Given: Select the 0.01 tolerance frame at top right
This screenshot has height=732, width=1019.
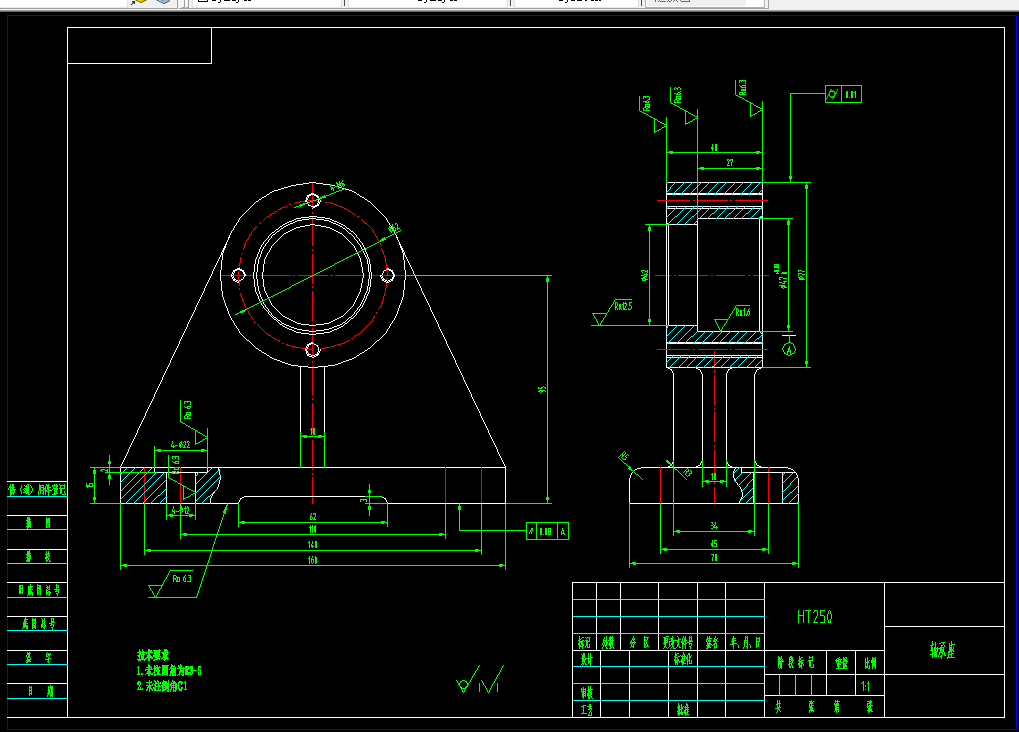Looking at the screenshot, I should click(844, 94).
